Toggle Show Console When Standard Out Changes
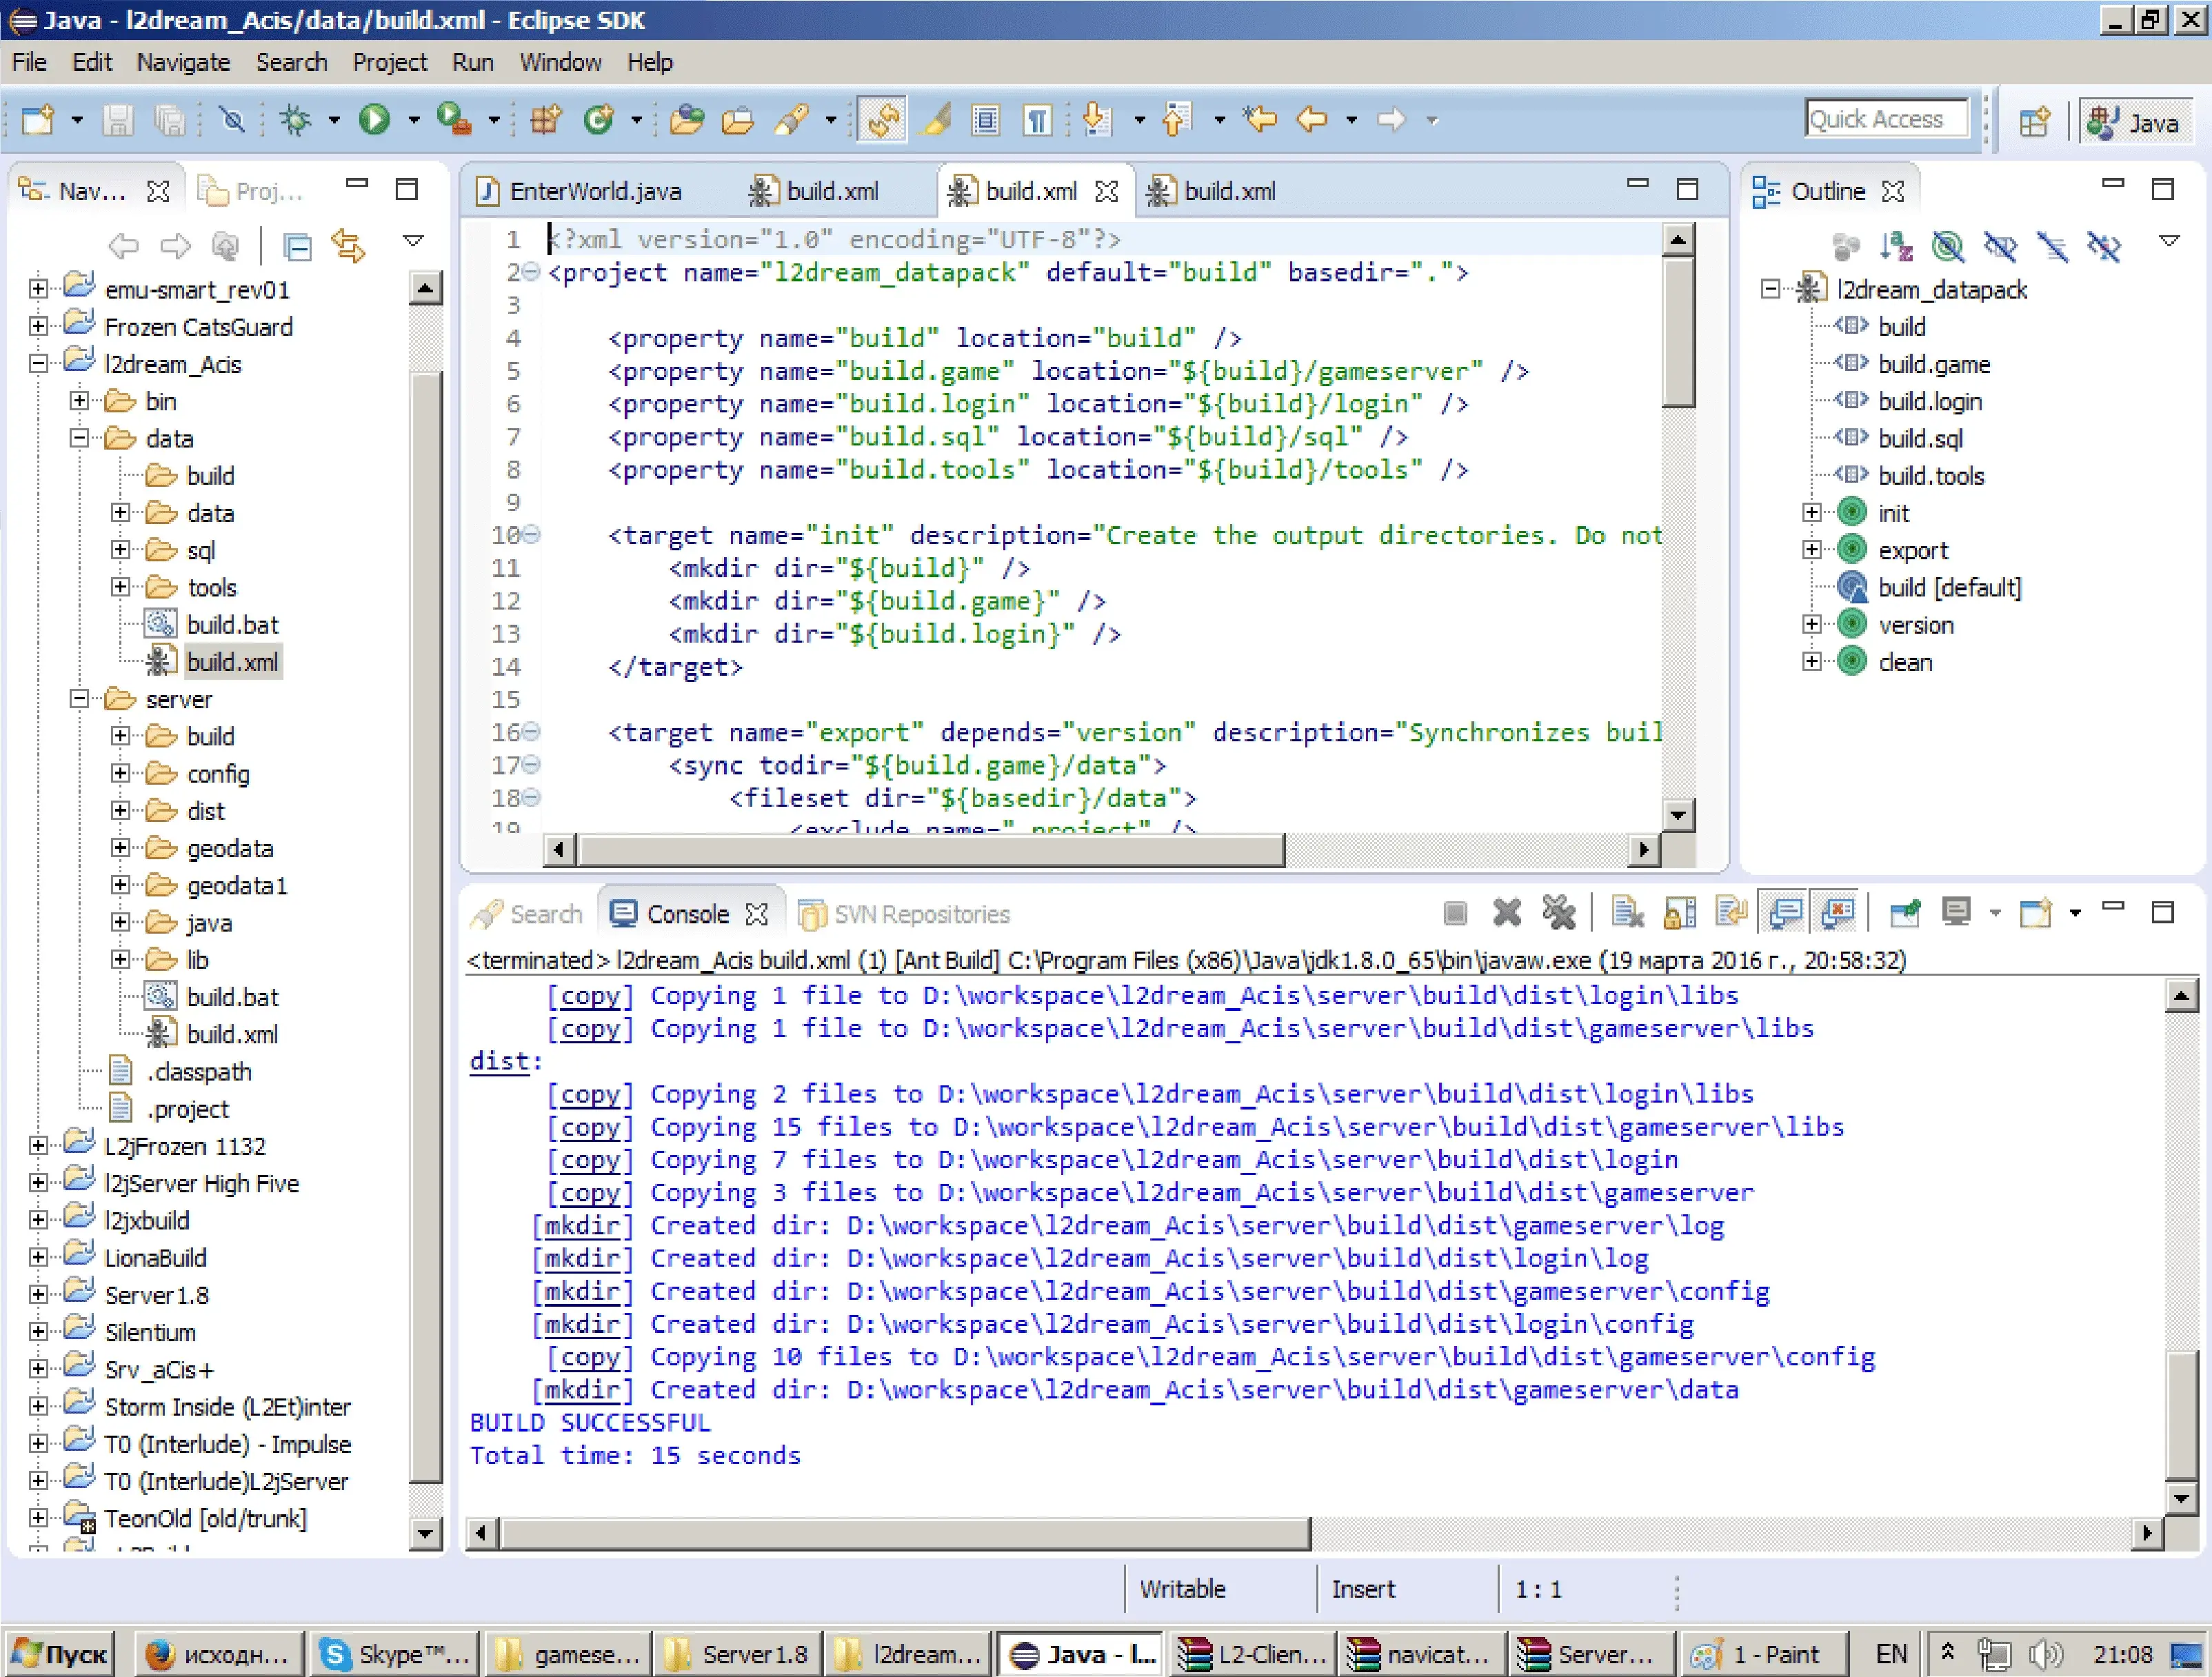This screenshot has height=1677, width=2212. (1785, 912)
